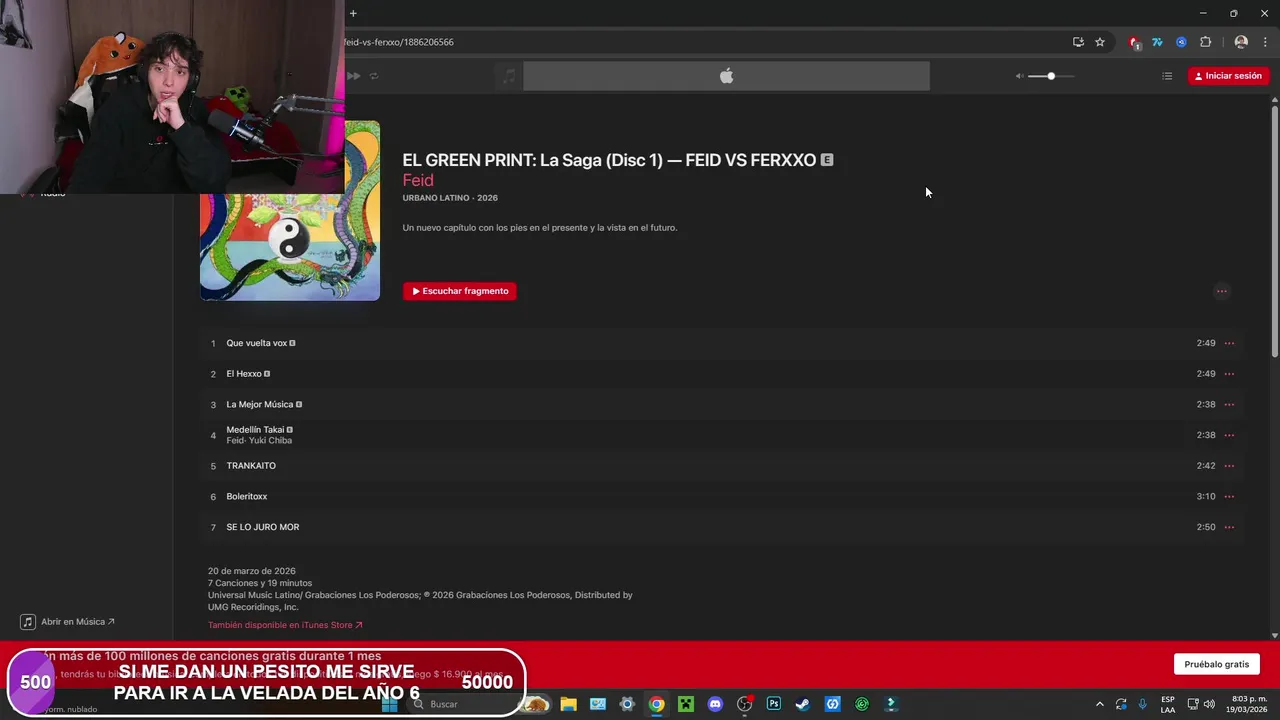This screenshot has width=1280, height=720.
Task: Skip to next track with forward icon
Action: [x=353, y=76]
